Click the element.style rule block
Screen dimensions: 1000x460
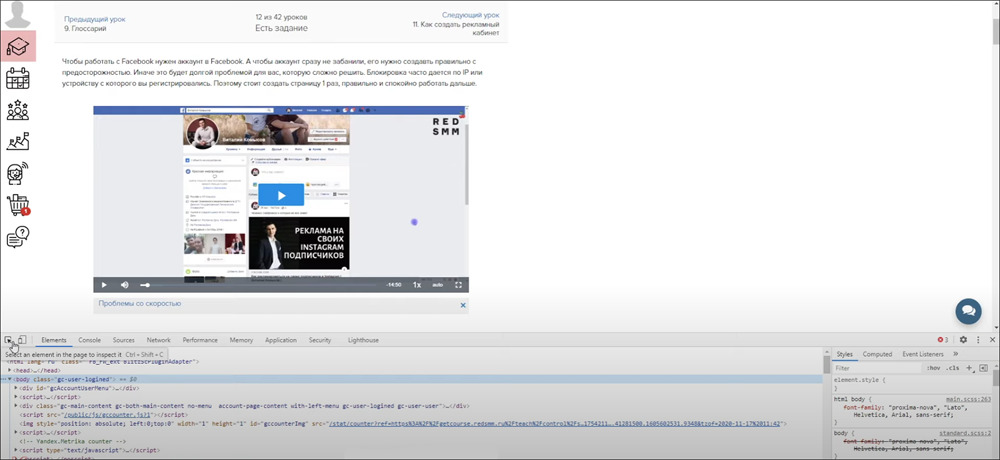coord(912,383)
